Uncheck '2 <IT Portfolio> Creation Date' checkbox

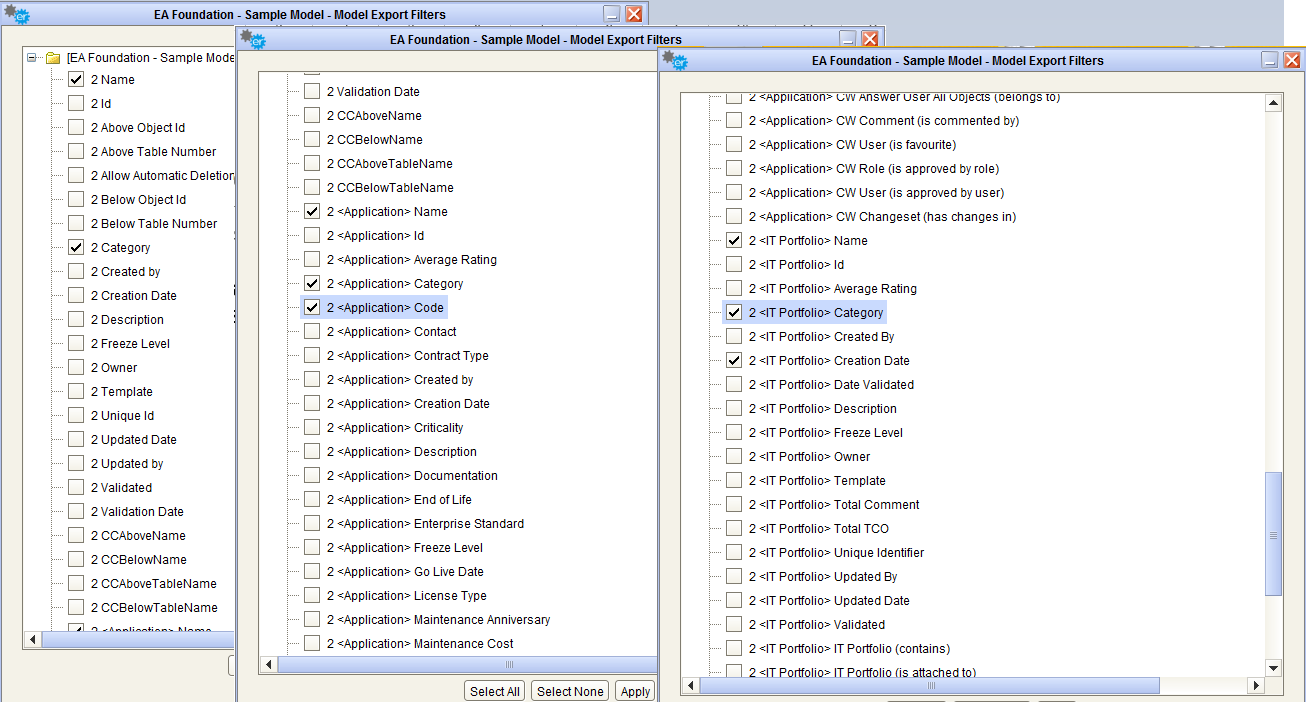click(x=734, y=361)
